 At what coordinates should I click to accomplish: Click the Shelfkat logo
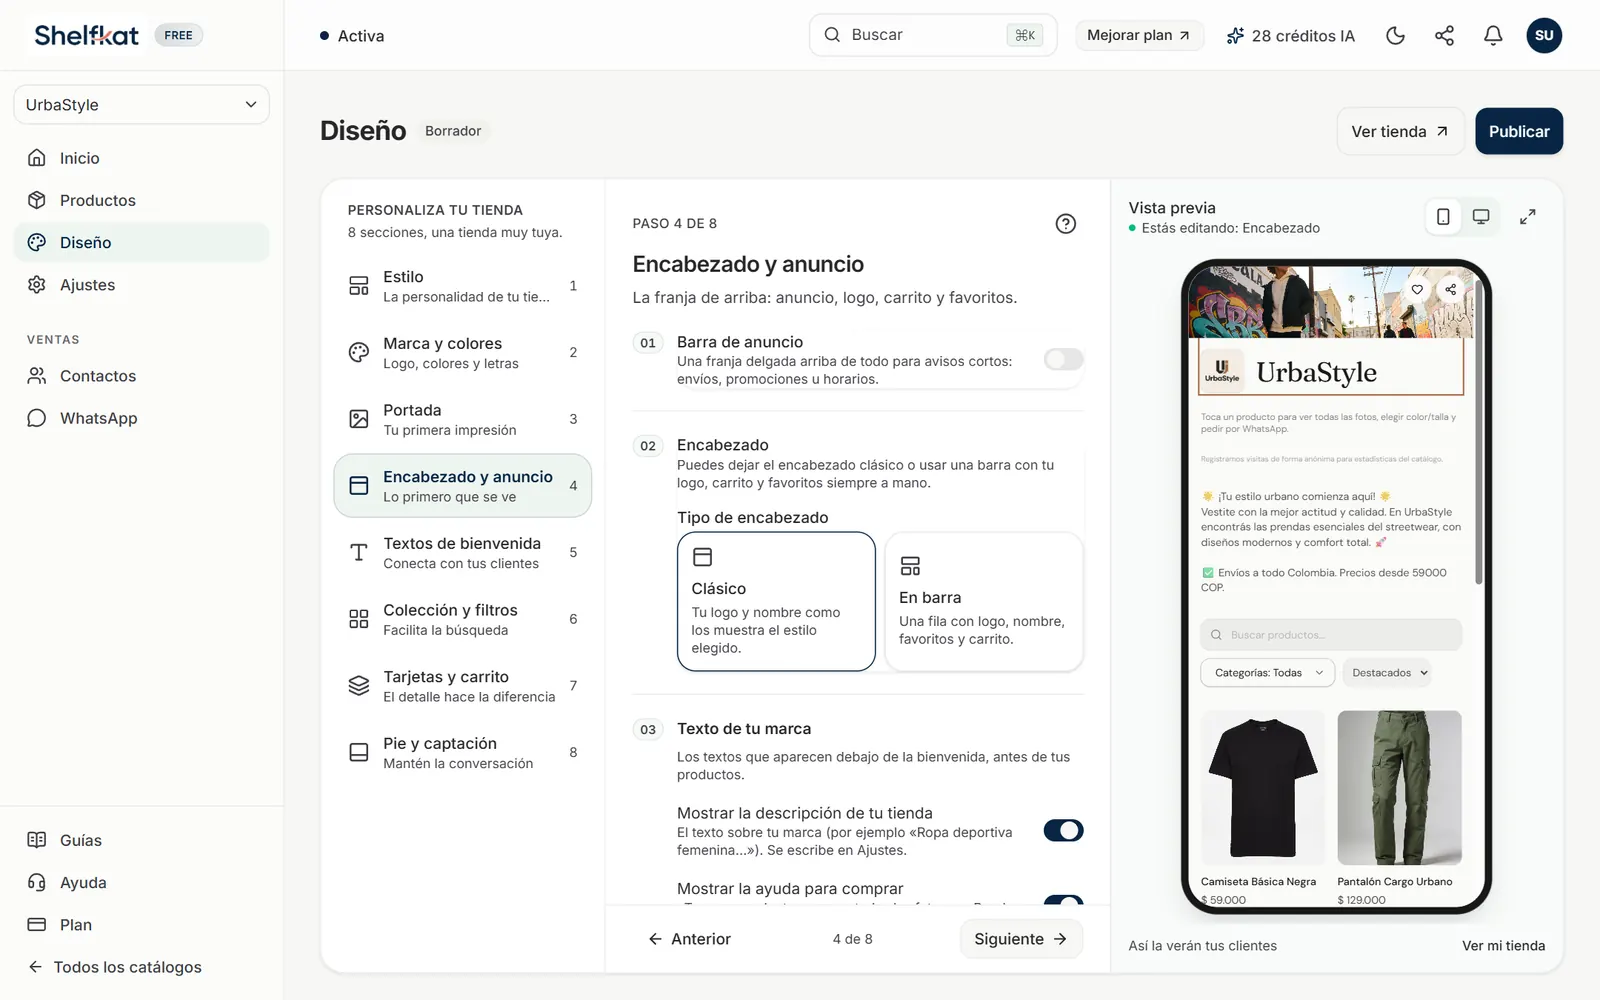tap(87, 35)
